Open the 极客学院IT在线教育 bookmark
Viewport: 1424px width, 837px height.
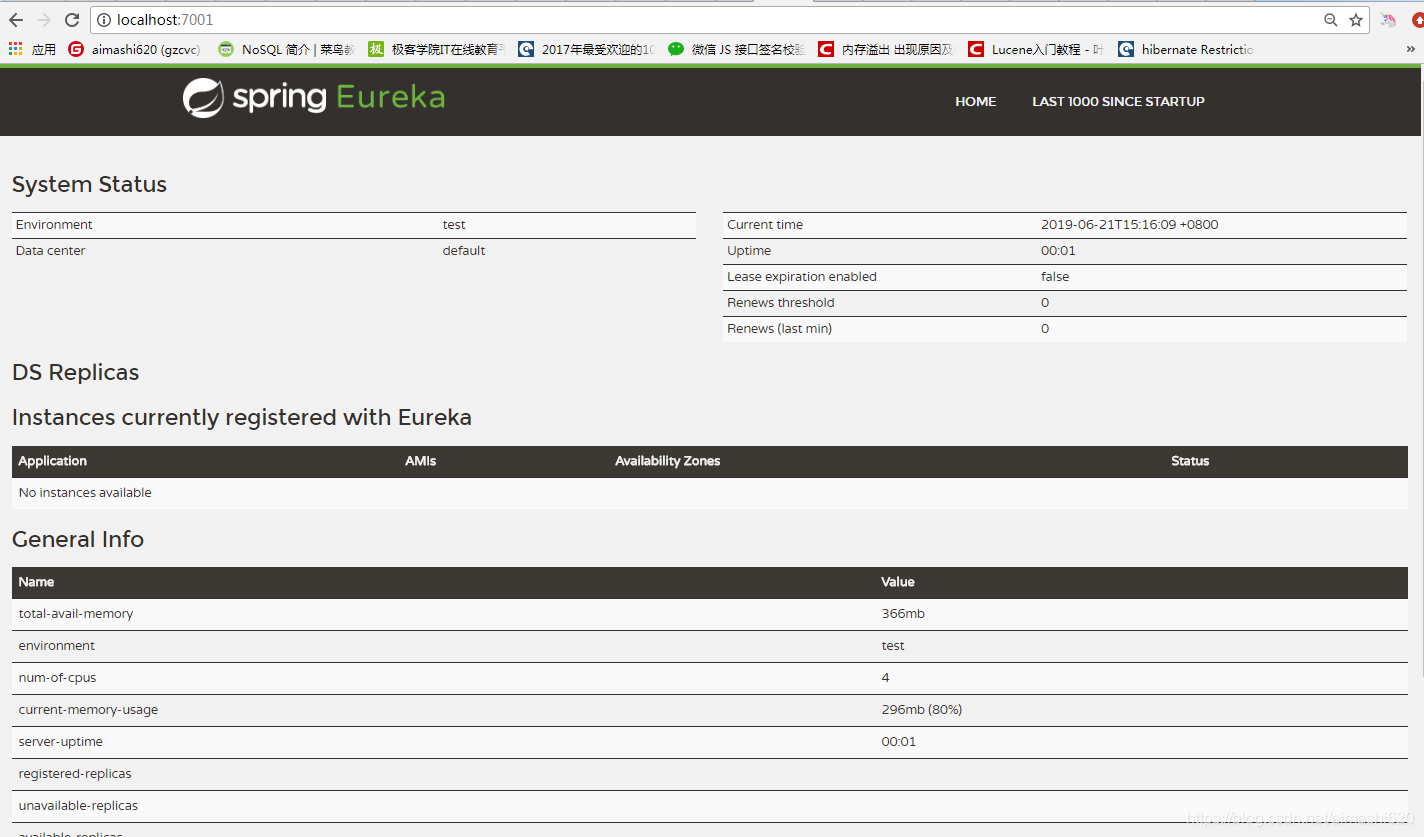[437, 49]
